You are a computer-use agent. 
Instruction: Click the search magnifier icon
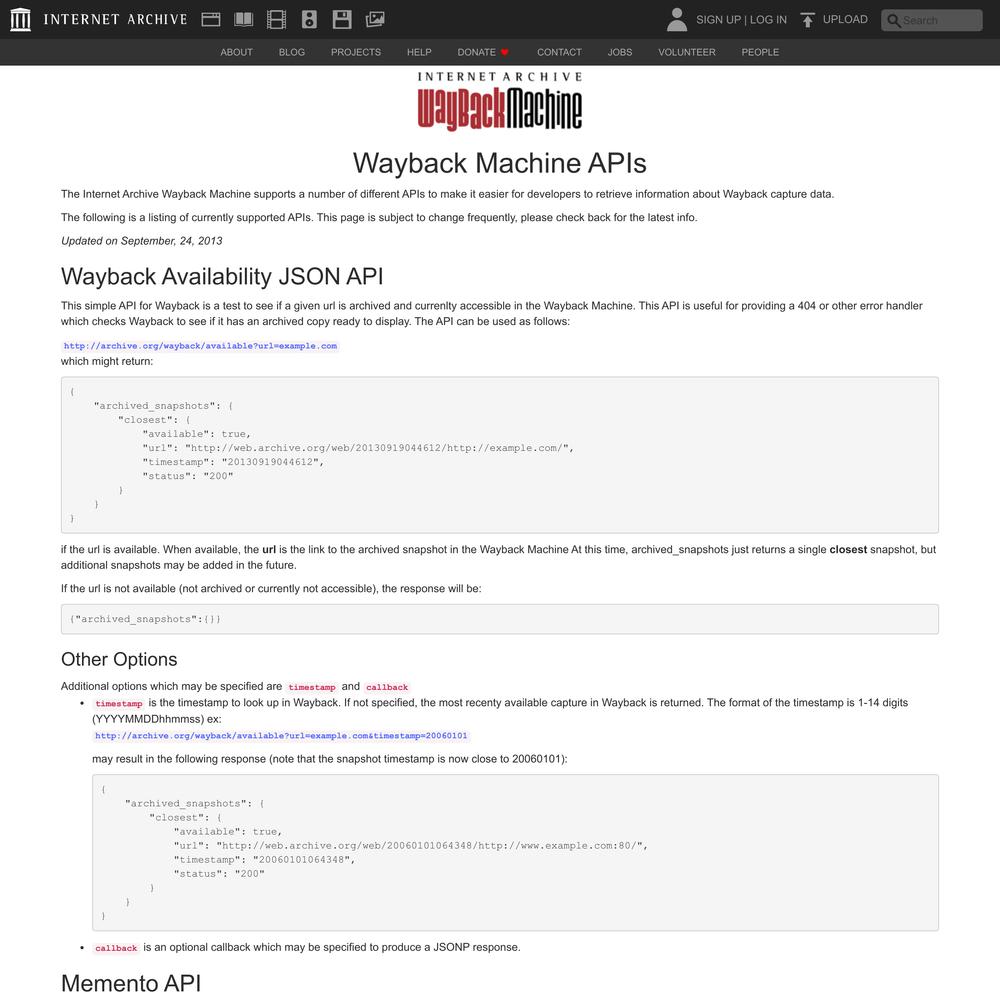point(893,20)
